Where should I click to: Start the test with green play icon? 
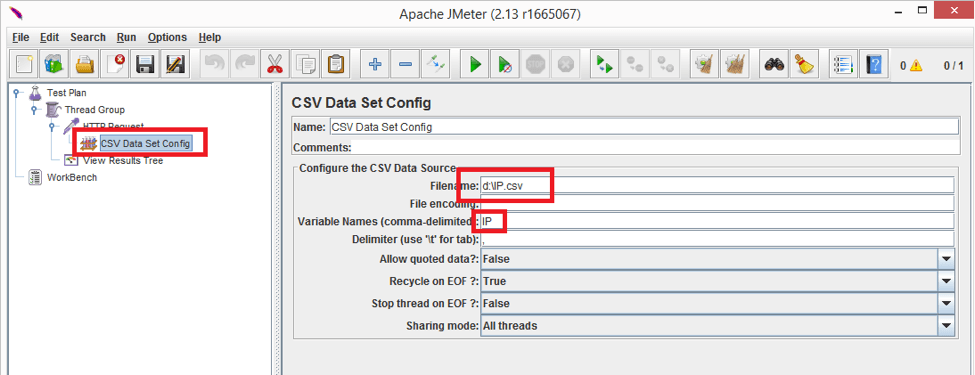[474, 63]
